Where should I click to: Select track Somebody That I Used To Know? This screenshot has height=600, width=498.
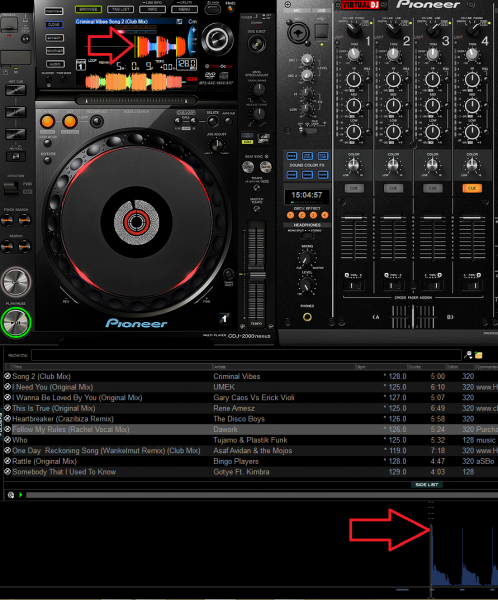(251, 472)
